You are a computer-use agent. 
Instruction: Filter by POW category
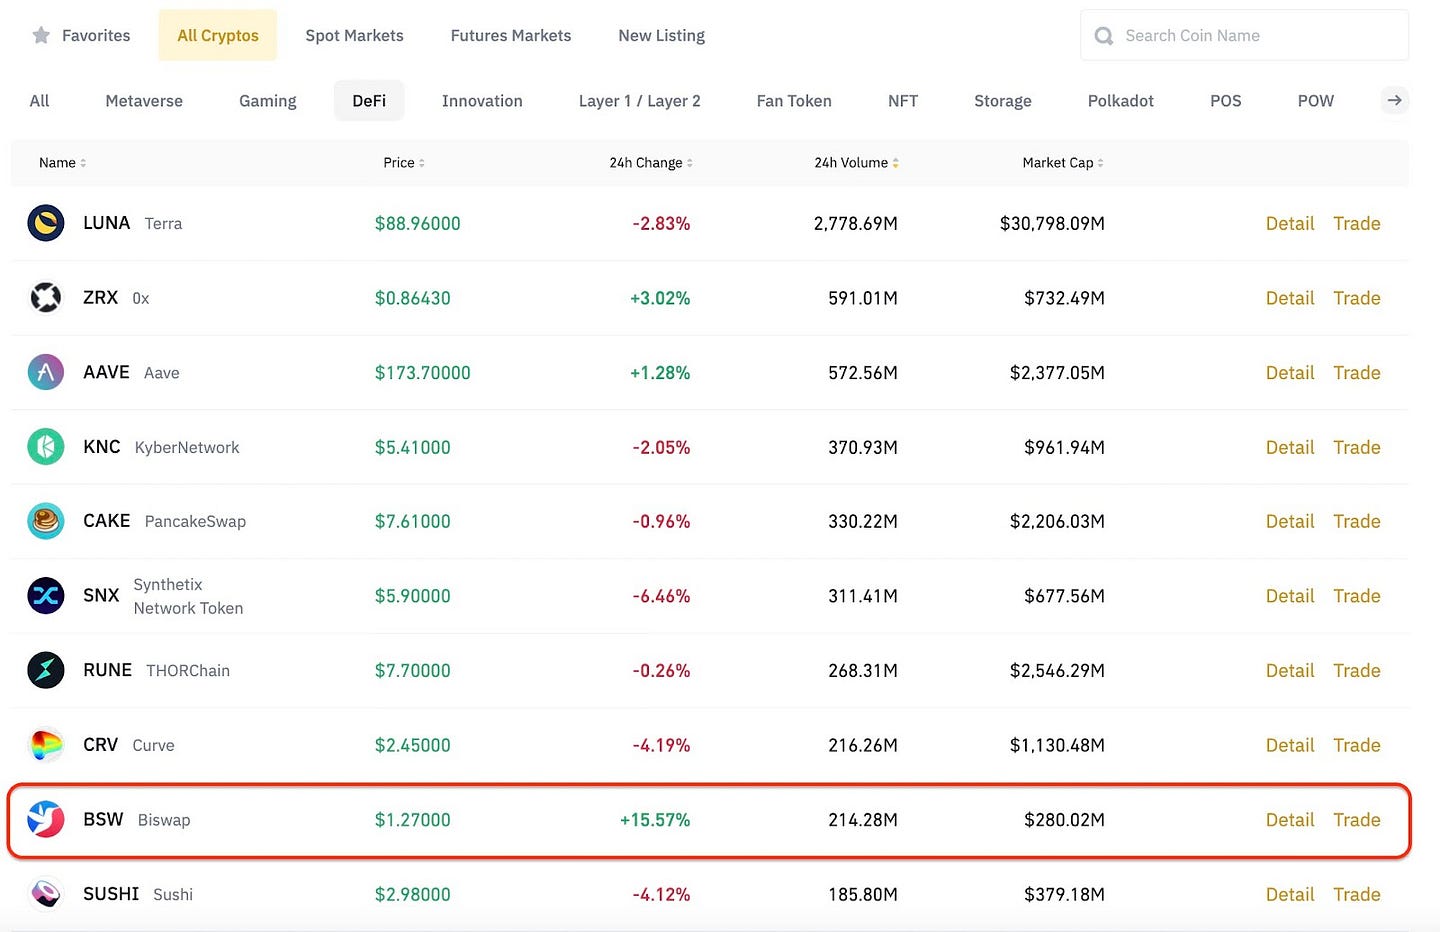pyautogui.click(x=1316, y=101)
